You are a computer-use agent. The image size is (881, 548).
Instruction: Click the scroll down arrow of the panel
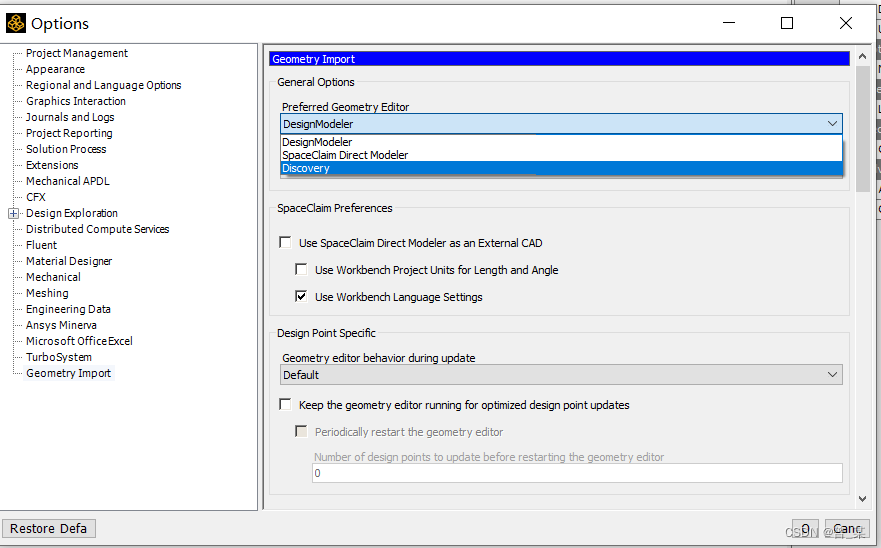pos(862,499)
